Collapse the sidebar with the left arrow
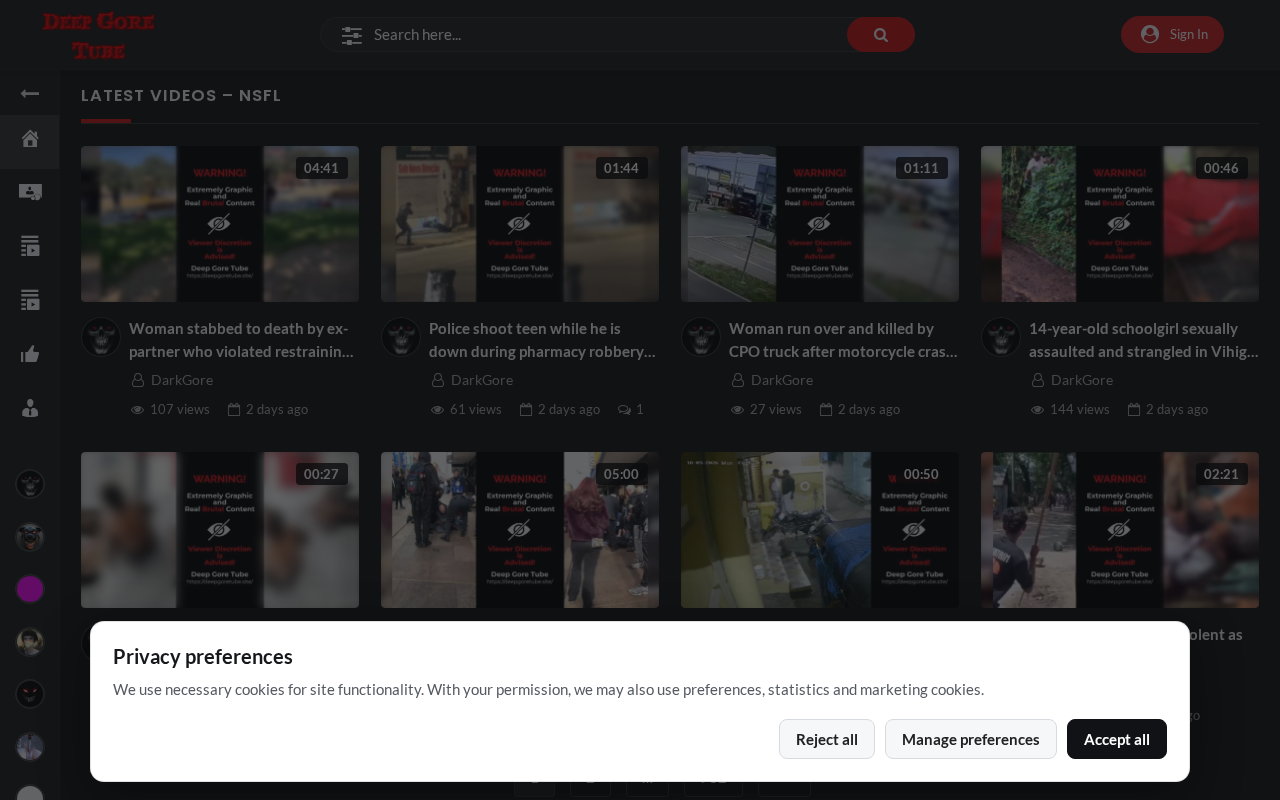 pos(30,94)
